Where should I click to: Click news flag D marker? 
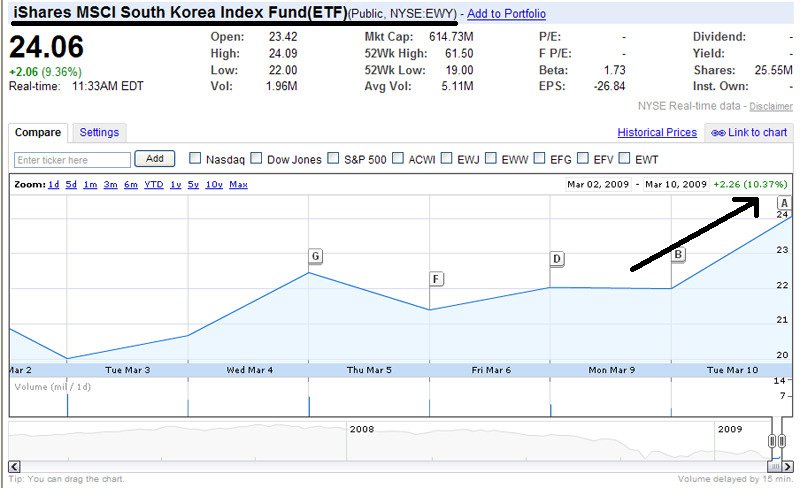(x=557, y=259)
